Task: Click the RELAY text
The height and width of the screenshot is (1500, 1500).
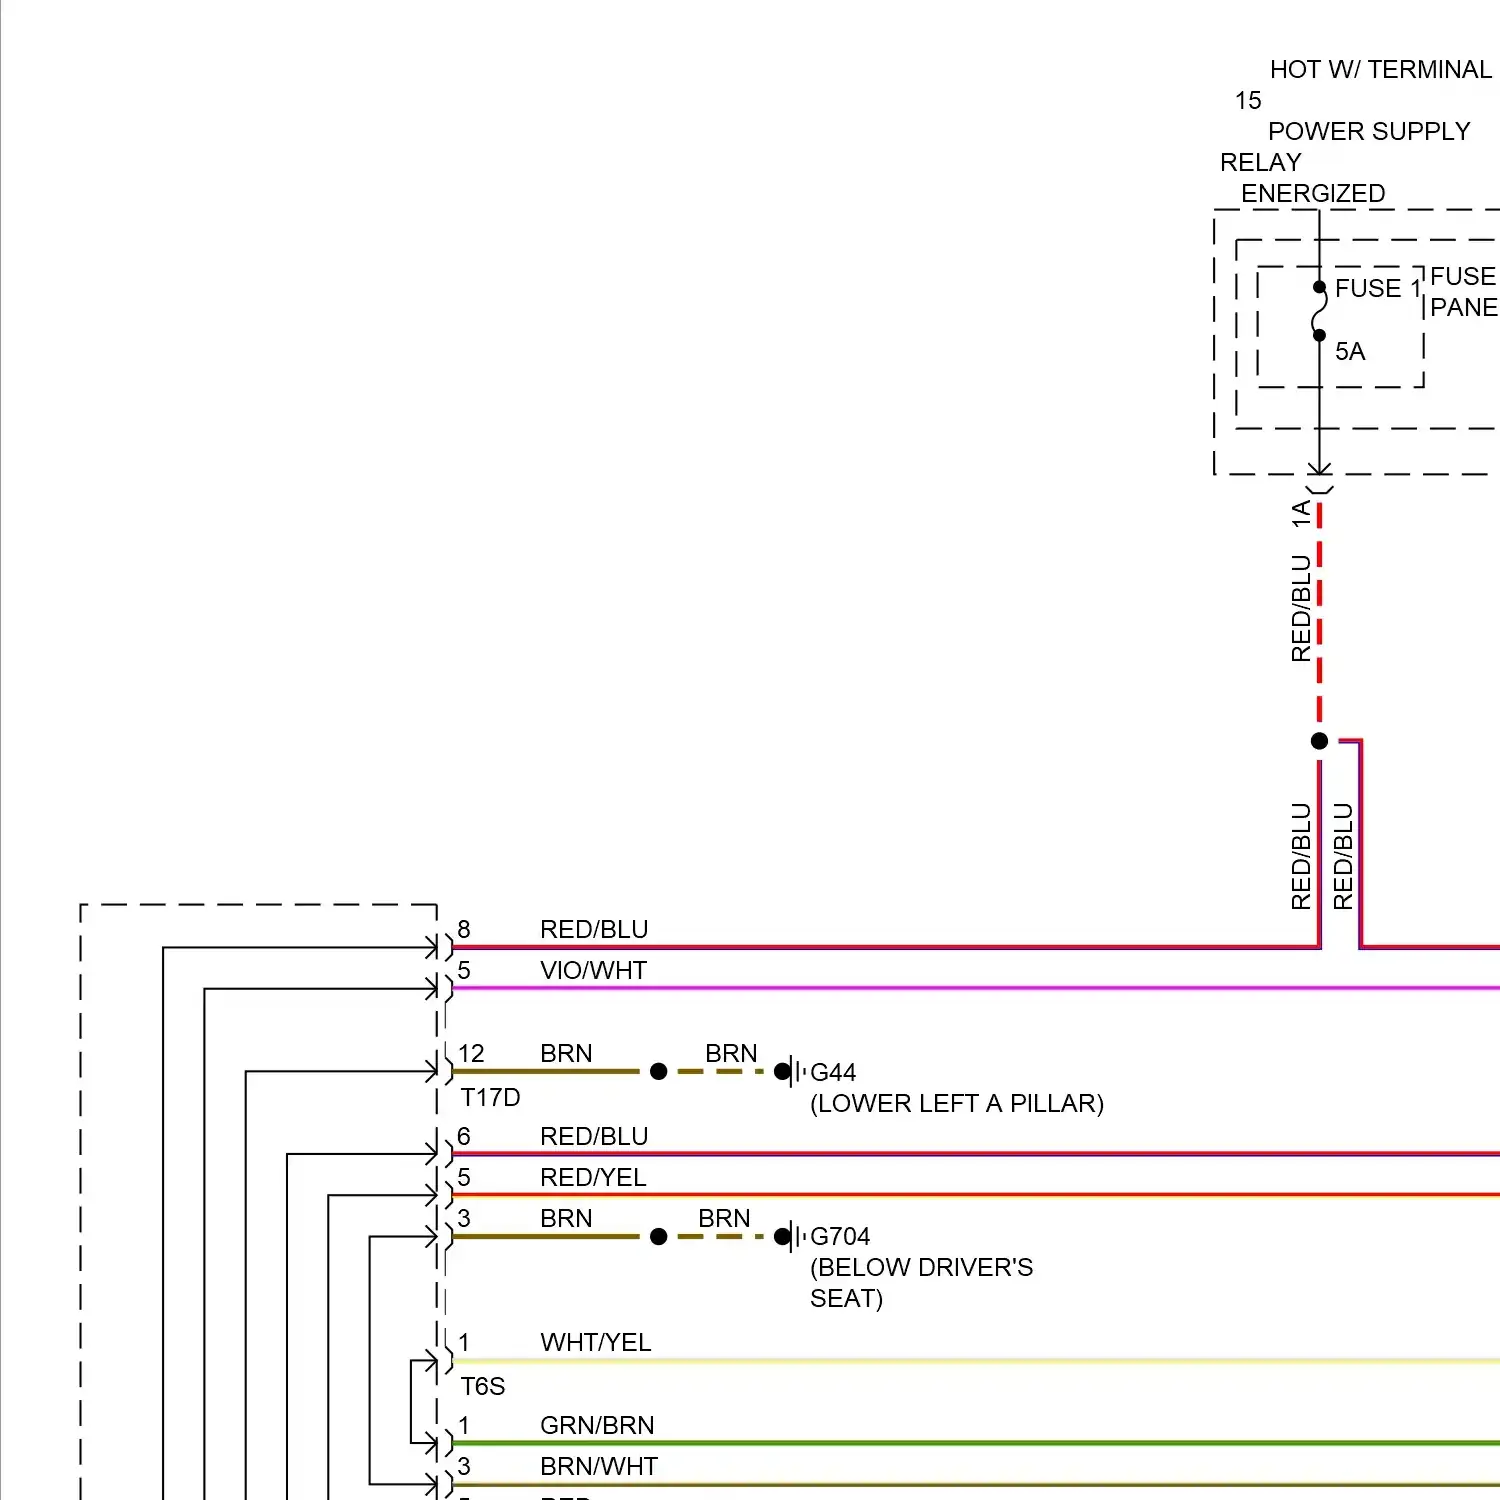Action: coord(1261,163)
